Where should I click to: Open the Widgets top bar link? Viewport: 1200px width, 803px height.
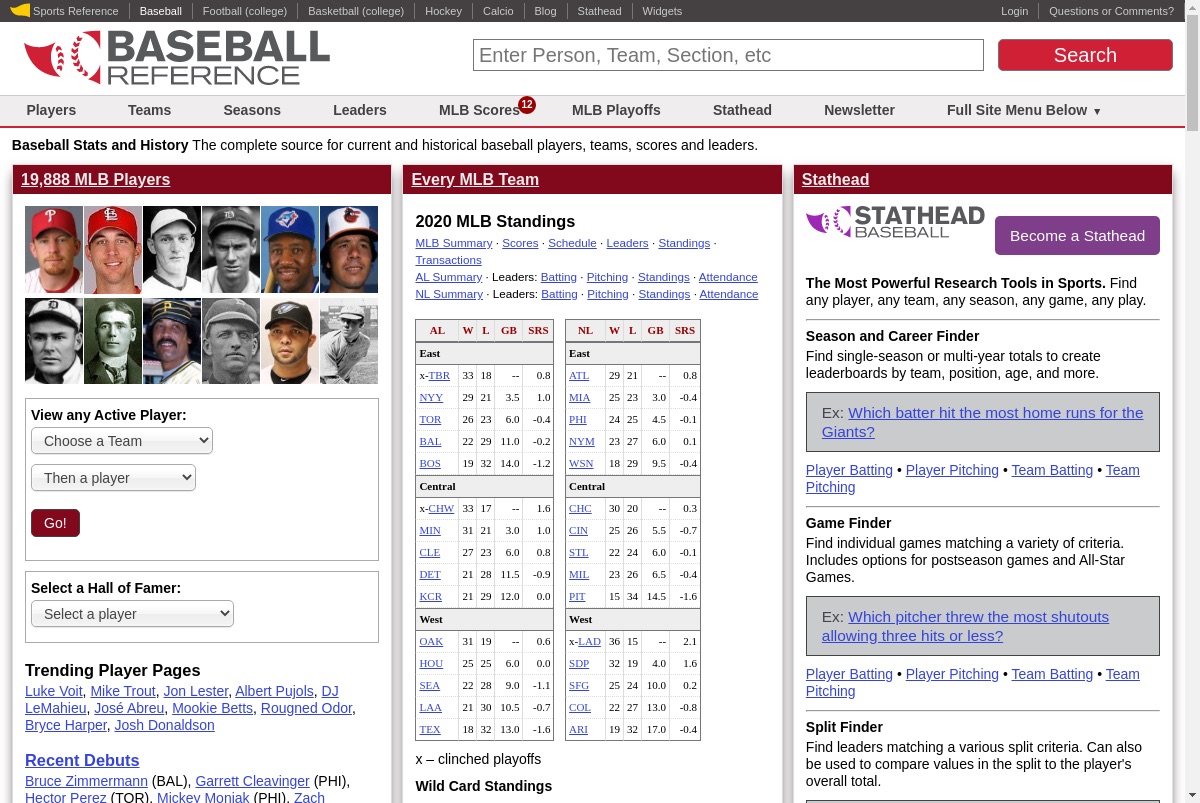[x=662, y=11]
